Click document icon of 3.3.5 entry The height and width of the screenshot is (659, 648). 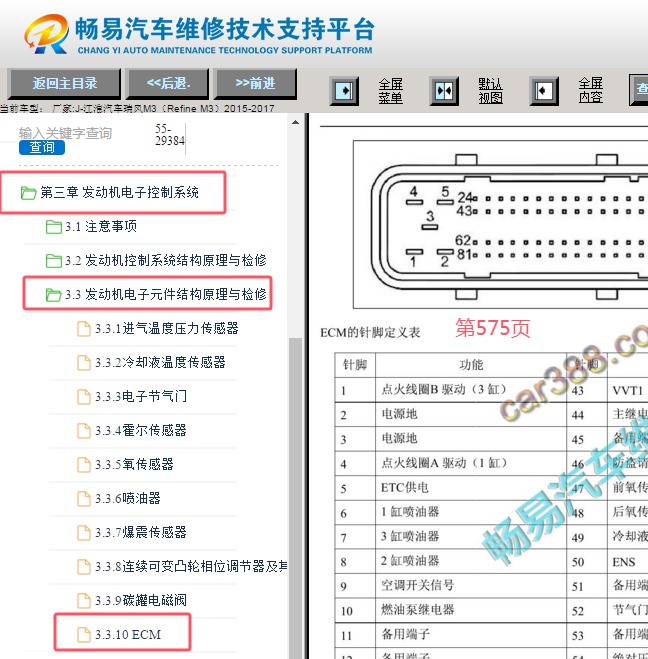coord(84,465)
